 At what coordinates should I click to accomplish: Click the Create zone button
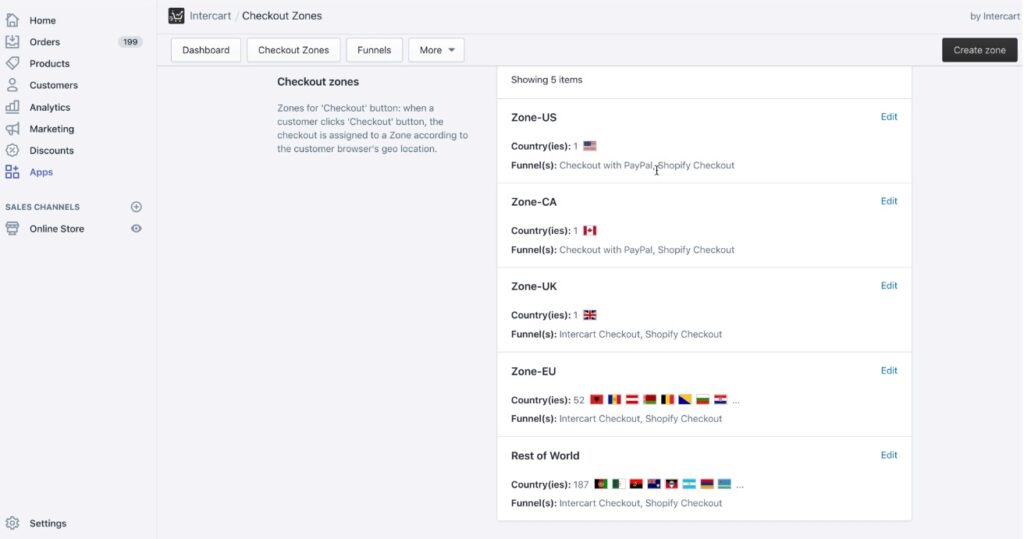pos(979,50)
